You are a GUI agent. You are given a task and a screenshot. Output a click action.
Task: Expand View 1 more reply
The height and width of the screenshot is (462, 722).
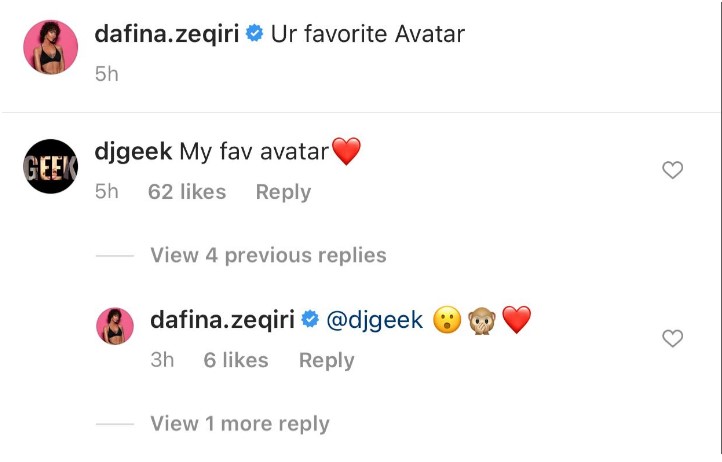click(240, 424)
